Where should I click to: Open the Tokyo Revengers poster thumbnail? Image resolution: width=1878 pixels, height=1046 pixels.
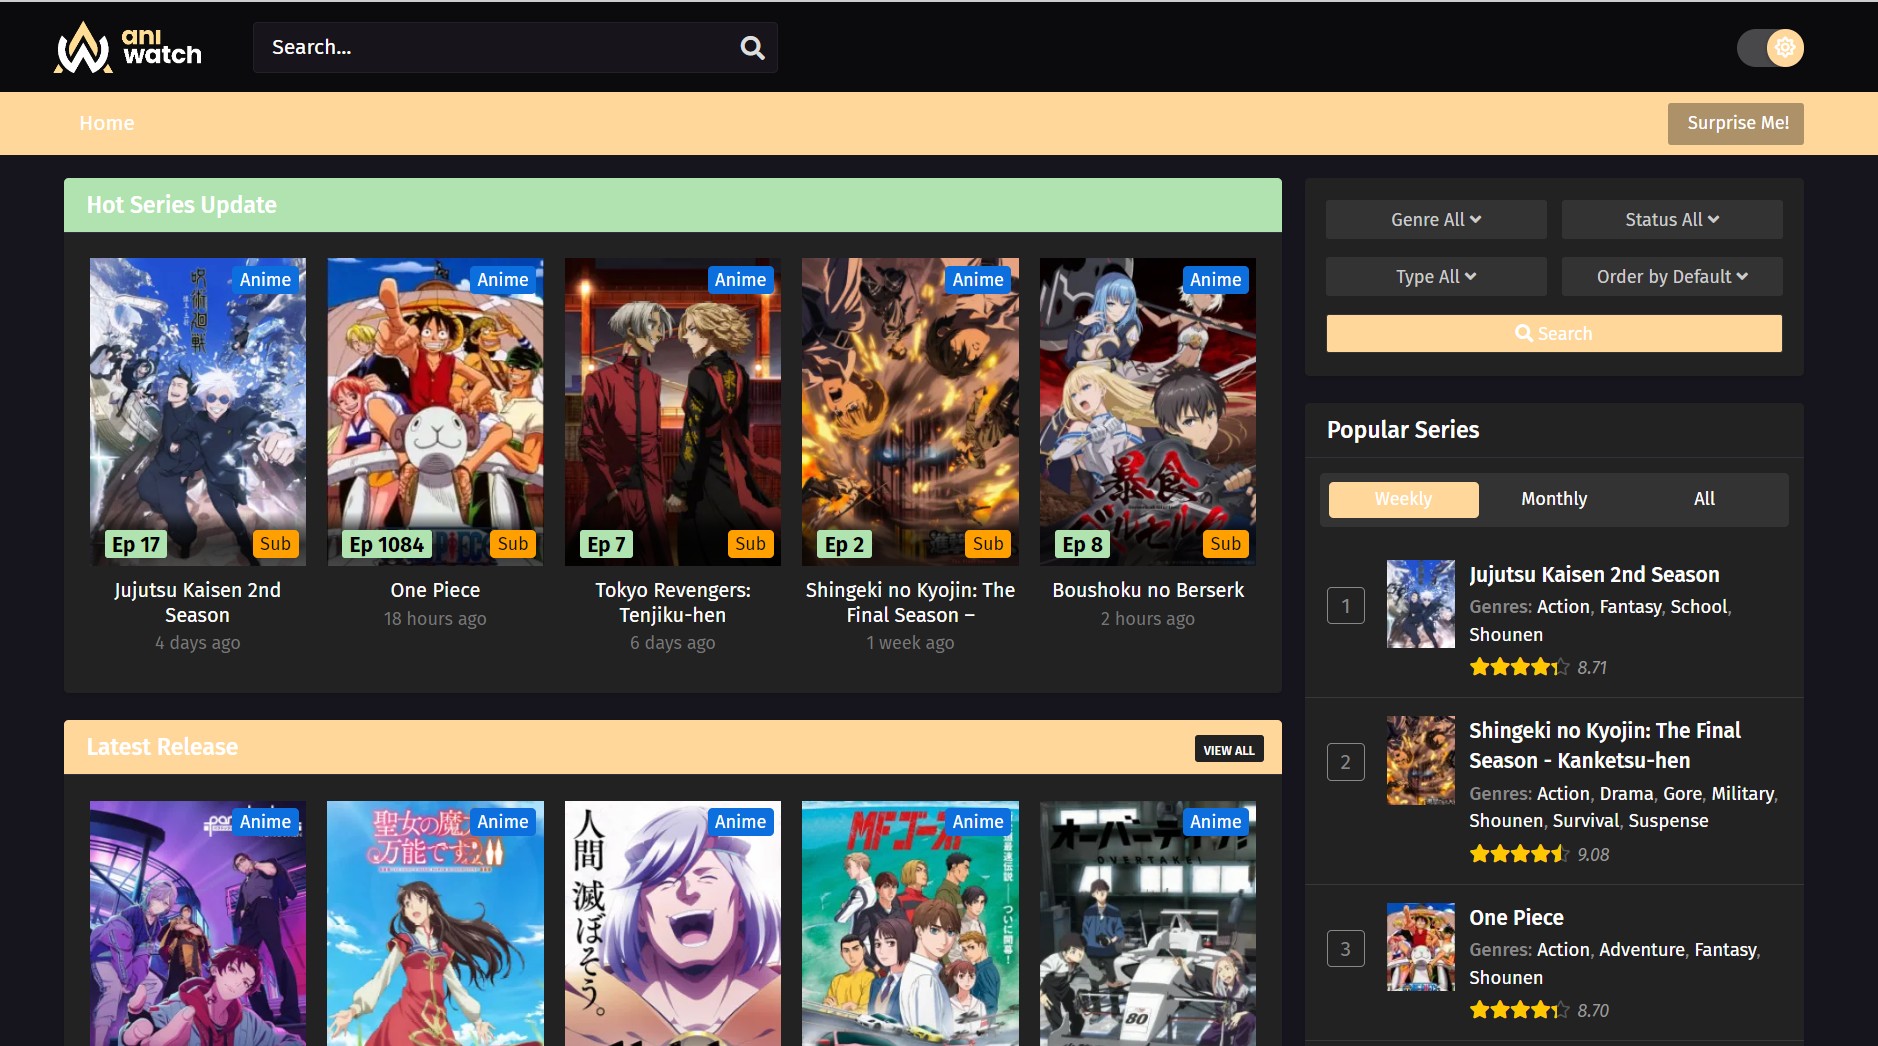point(673,412)
